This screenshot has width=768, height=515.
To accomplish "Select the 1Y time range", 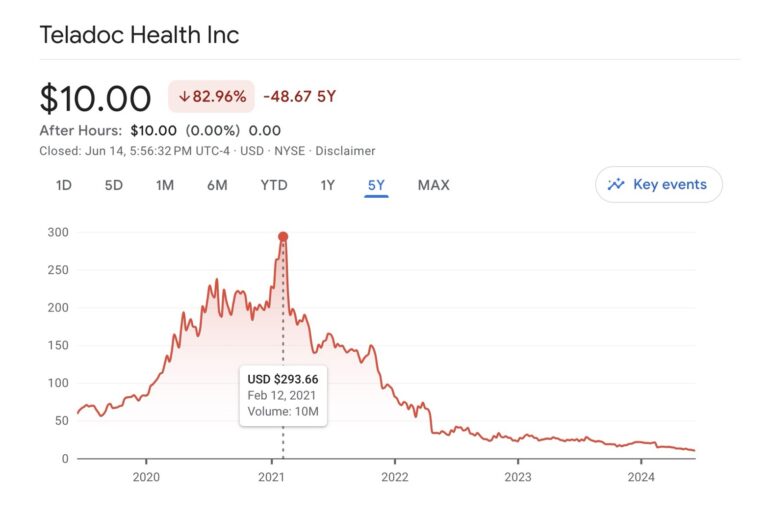I will click(x=327, y=185).
